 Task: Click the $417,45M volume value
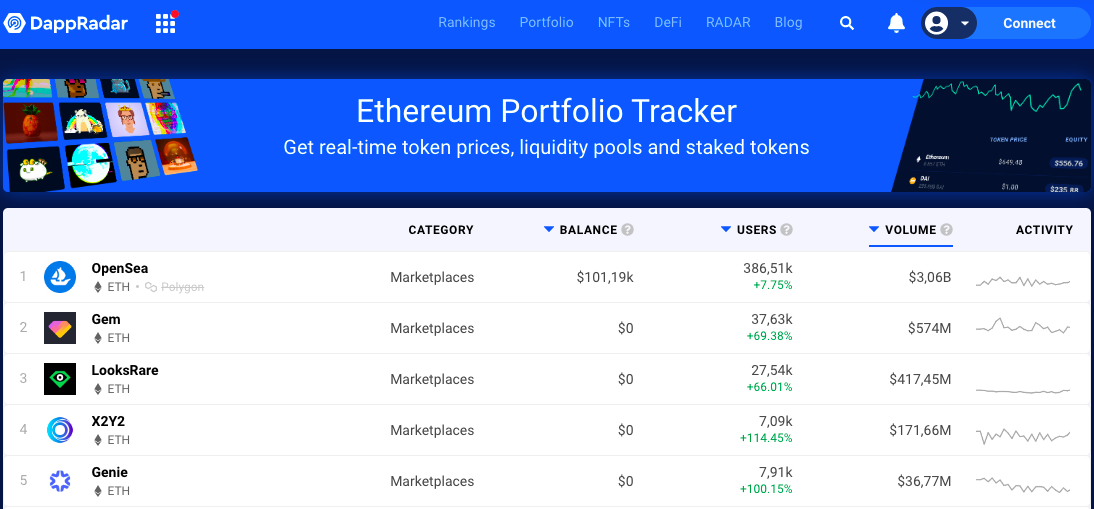(x=920, y=379)
